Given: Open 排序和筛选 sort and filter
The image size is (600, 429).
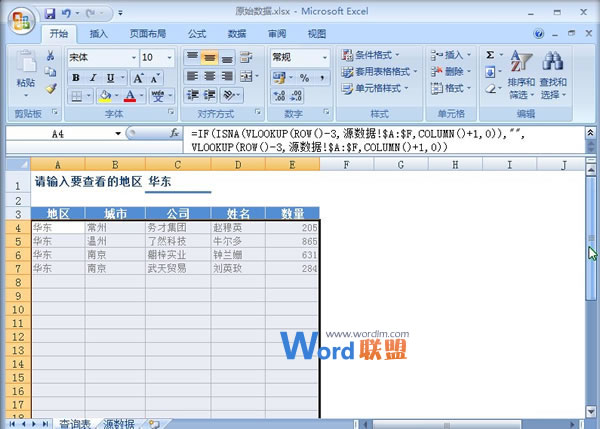Looking at the screenshot, I should pos(521,75).
